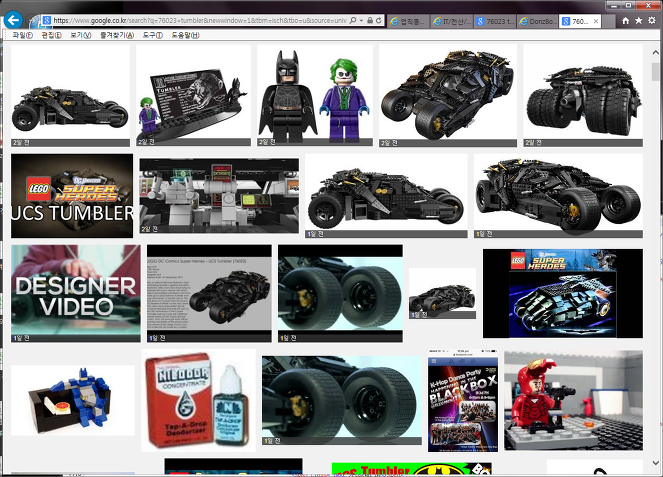
Task: Open the second-row Tumbler side-view image
Action: coord(386,196)
